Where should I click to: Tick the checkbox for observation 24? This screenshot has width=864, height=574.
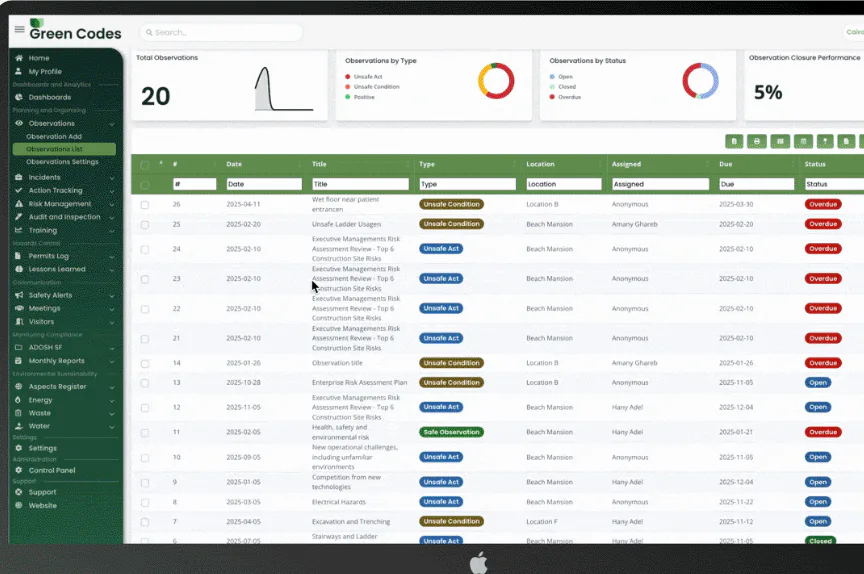click(144, 249)
